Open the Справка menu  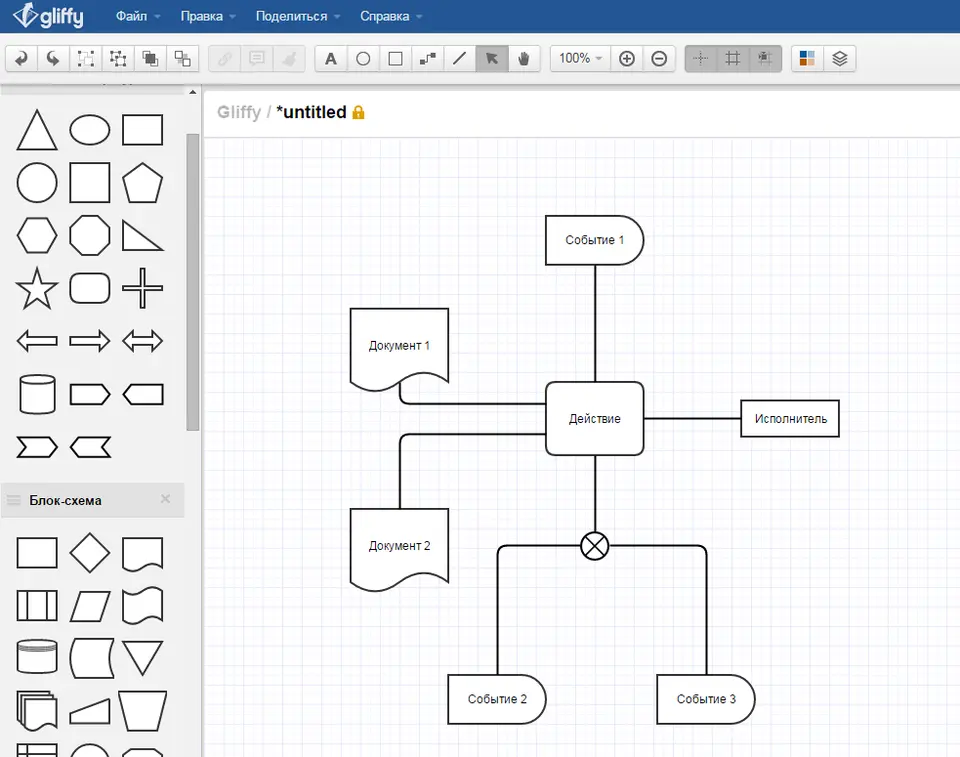391,17
